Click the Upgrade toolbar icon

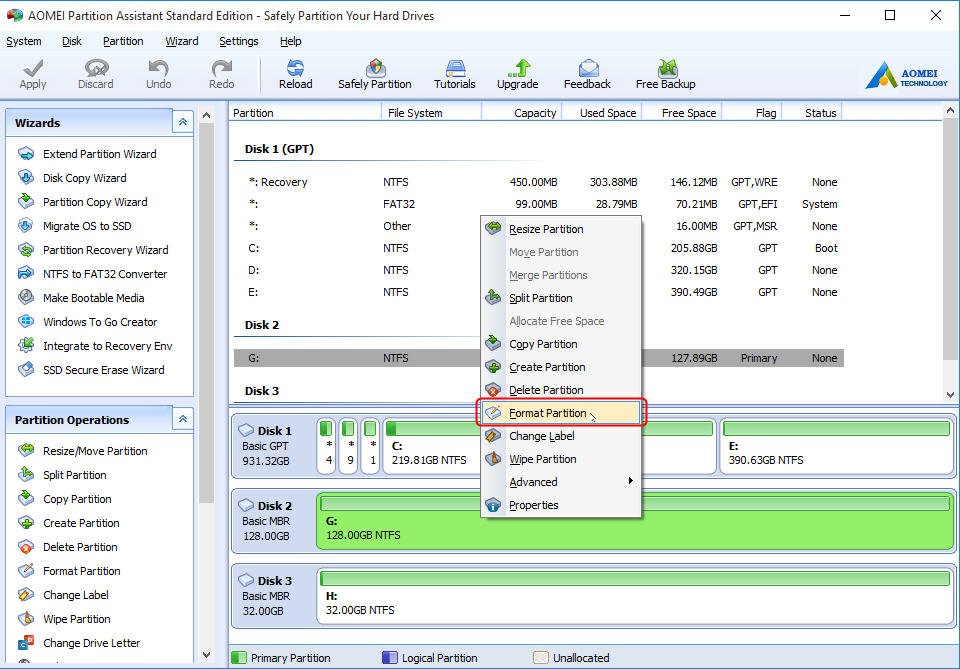coord(517,74)
